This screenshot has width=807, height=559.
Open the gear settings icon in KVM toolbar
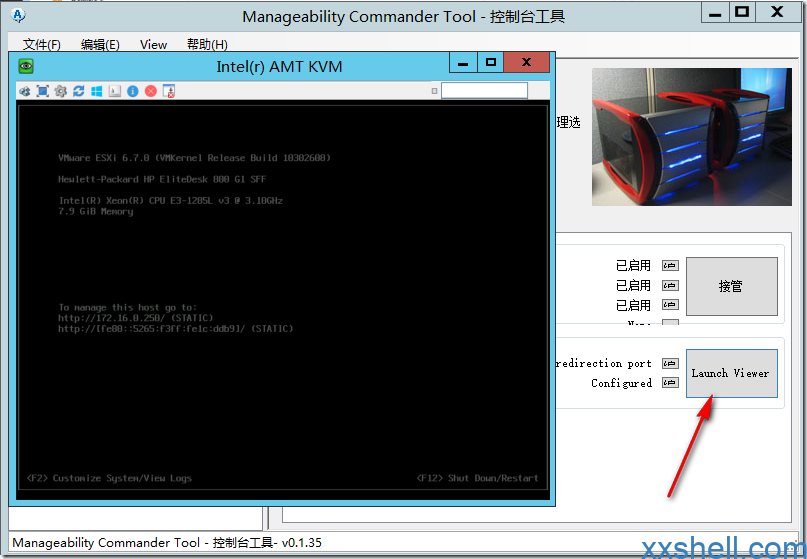61,91
